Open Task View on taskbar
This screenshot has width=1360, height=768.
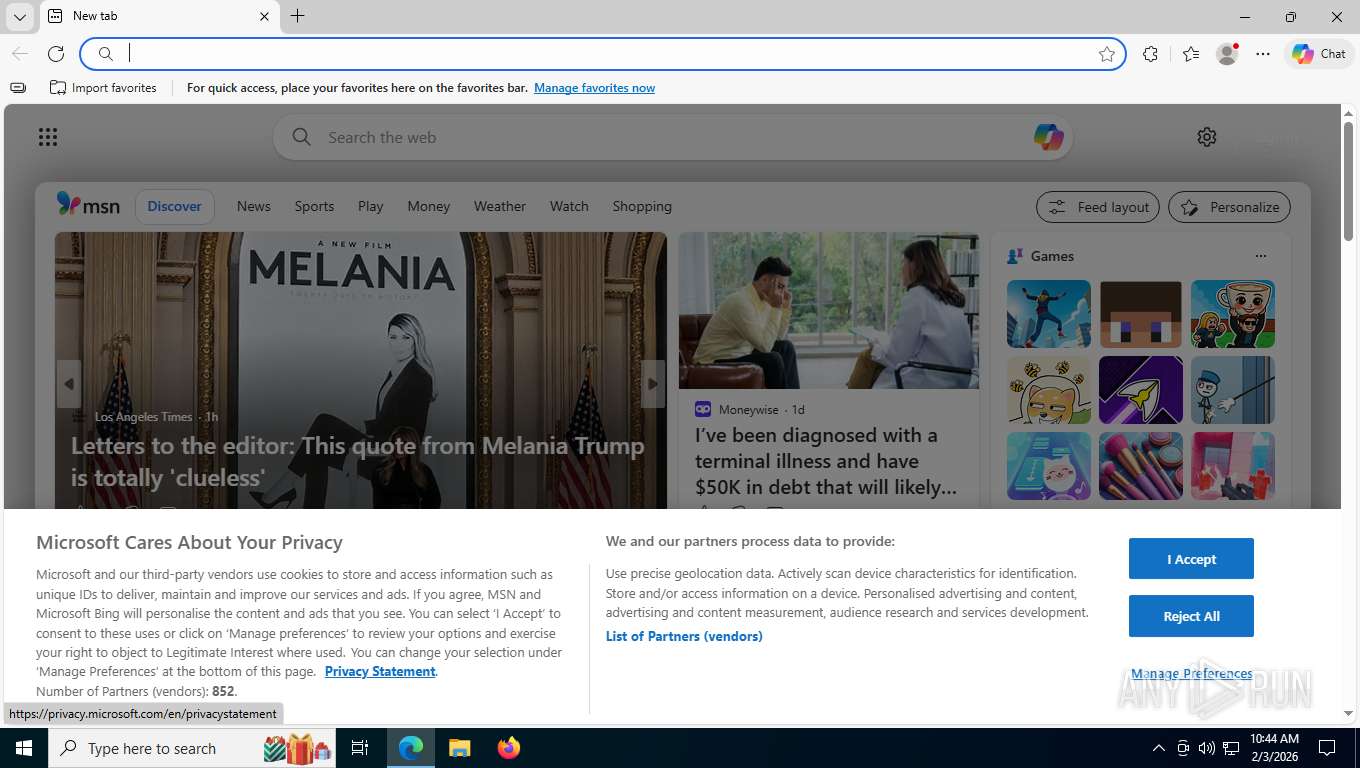(360, 748)
